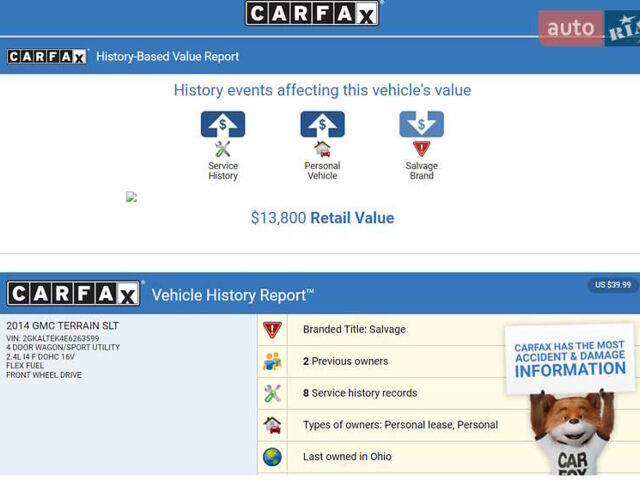
Task: Click the globe icon beside Last owned in Ohio
Action: 272,457
